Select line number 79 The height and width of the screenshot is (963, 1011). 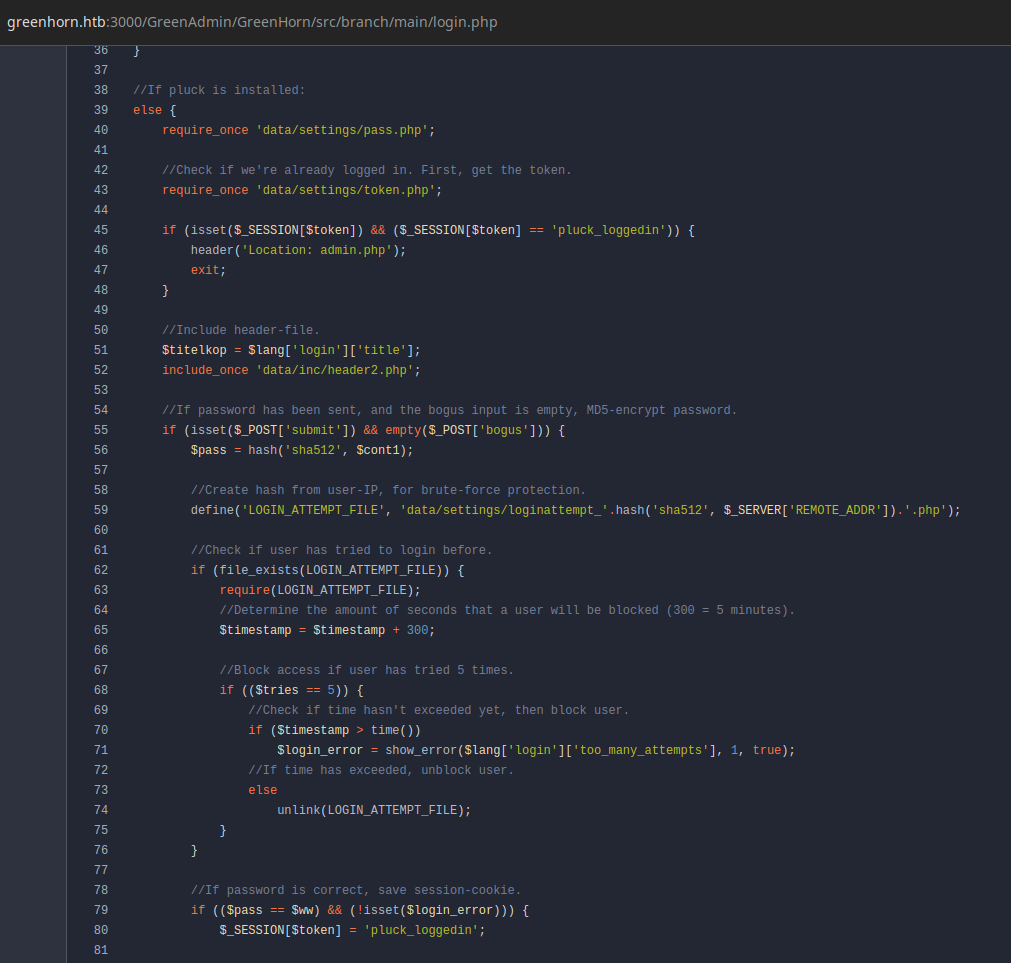coord(101,910)
